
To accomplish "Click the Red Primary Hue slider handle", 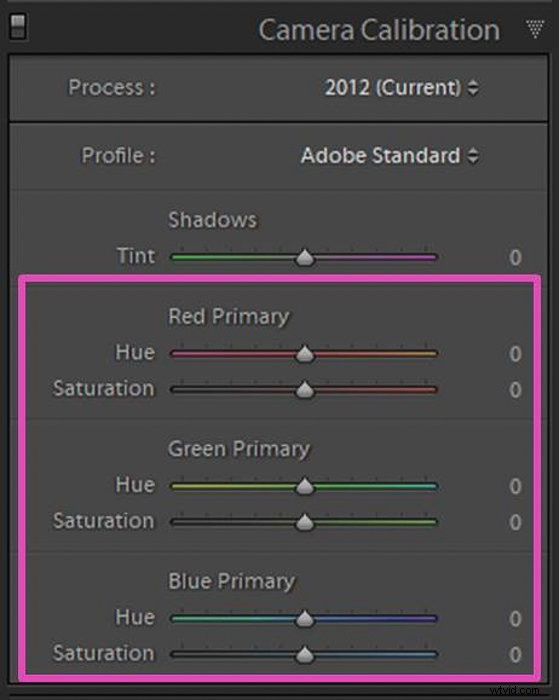I will tap(305, 354).
